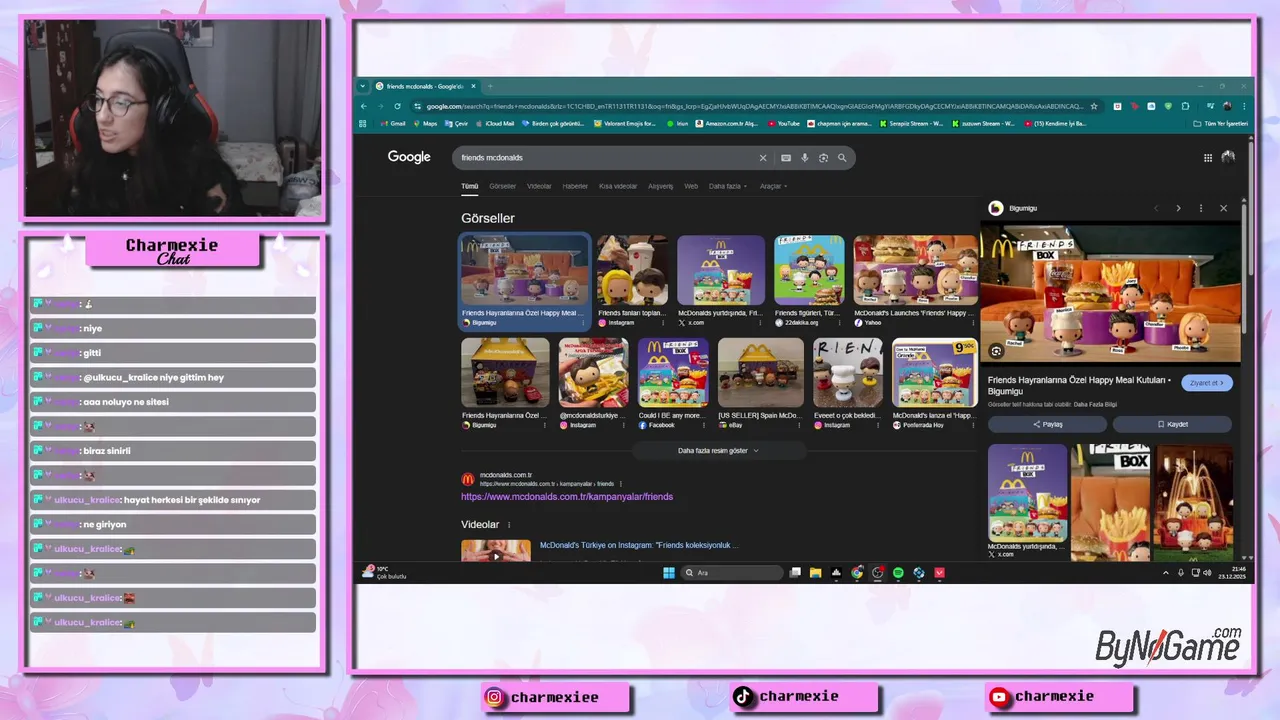This screenshot has height=720, width=1280.
Task: Open the large Friends Box preview image
Action: click(1110, 293)
